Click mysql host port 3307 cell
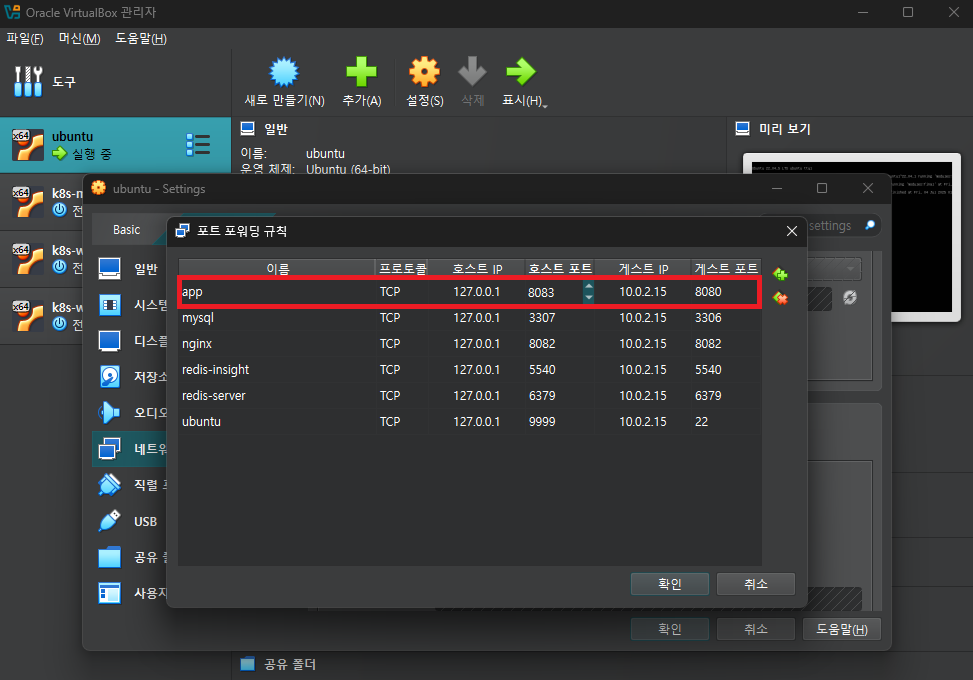The height and width of the screenshot is (680, 973). pos(560,318)
